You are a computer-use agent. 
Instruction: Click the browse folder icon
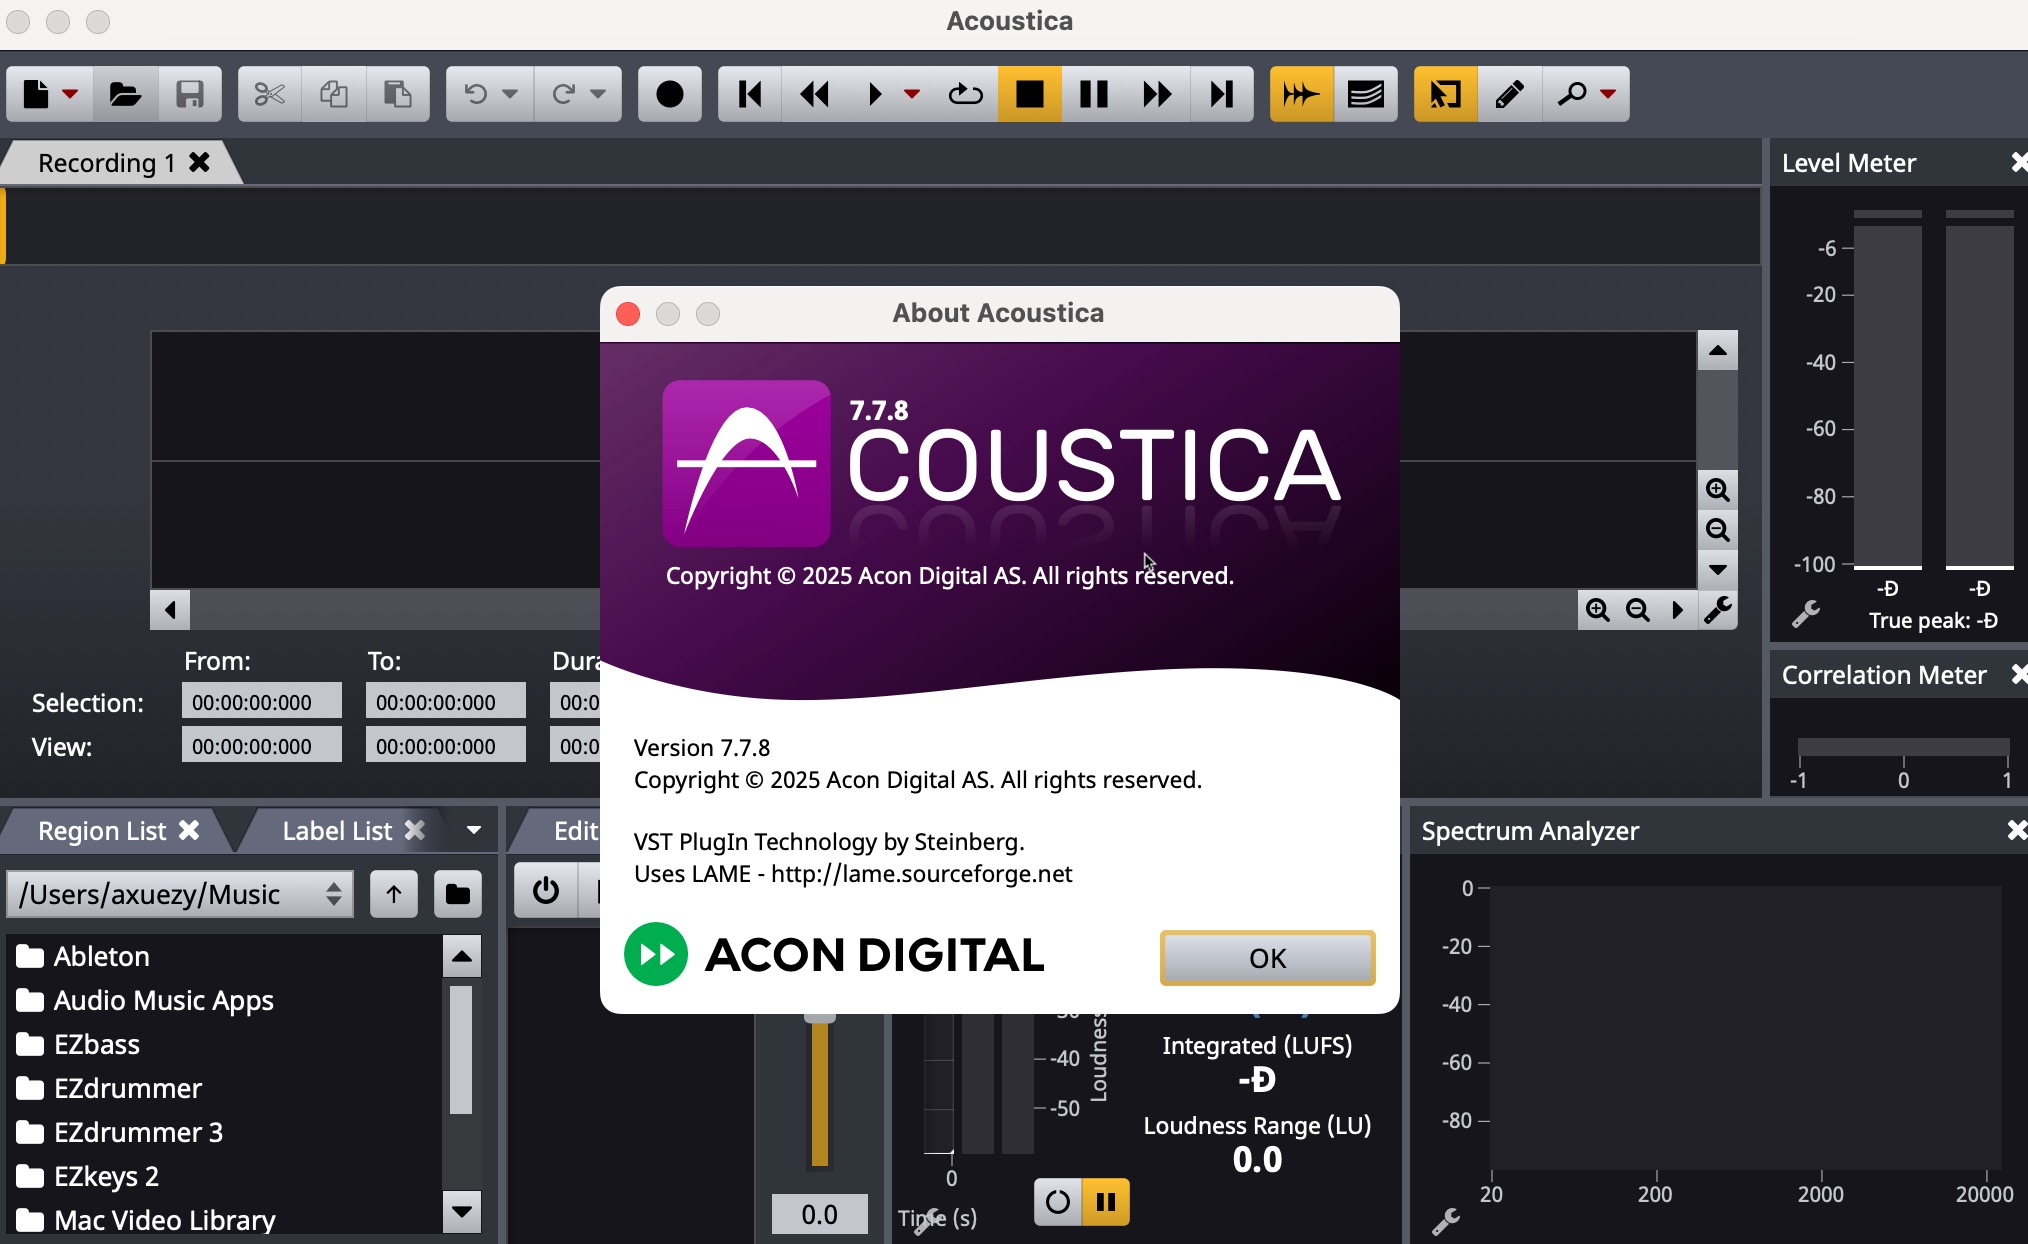pos(458,894)
